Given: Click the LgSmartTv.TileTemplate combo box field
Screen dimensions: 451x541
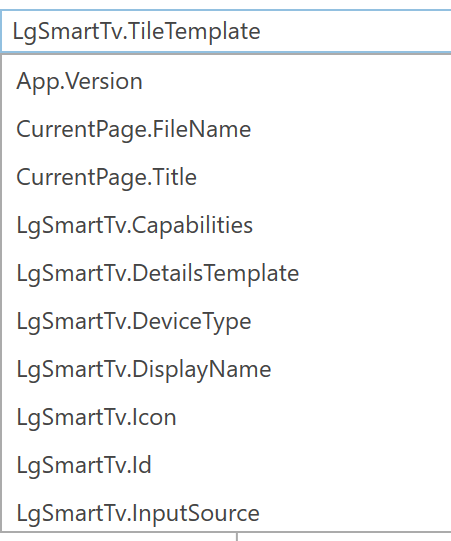Looking at the screenshot, I should [226, 31].
